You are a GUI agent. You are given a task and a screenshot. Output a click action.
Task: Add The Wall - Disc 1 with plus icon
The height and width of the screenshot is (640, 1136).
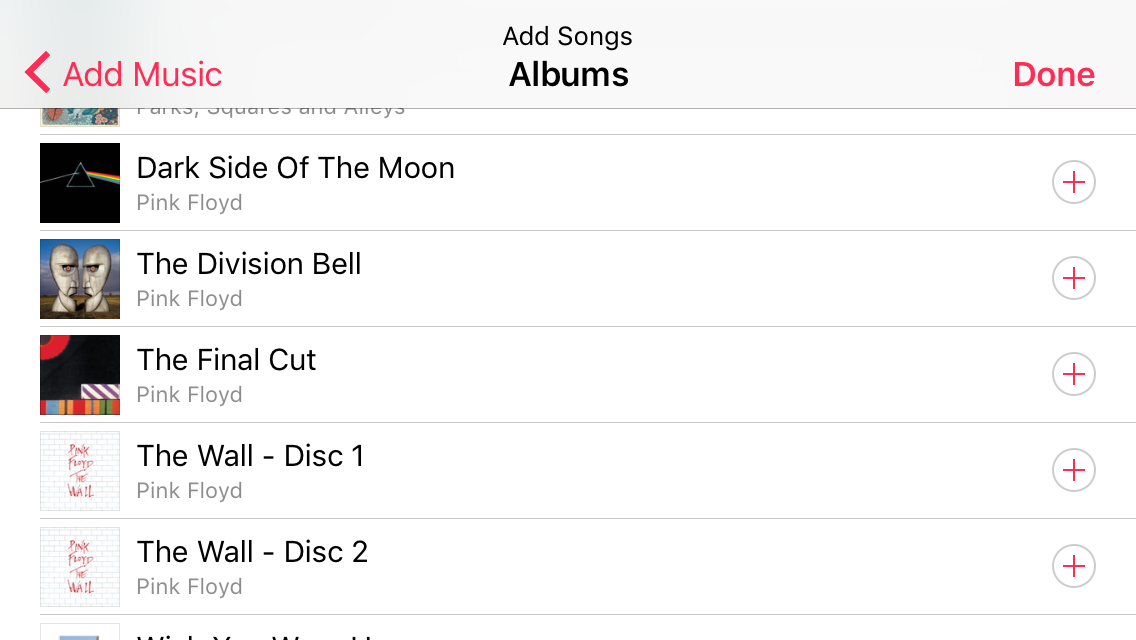point(1073,470)
